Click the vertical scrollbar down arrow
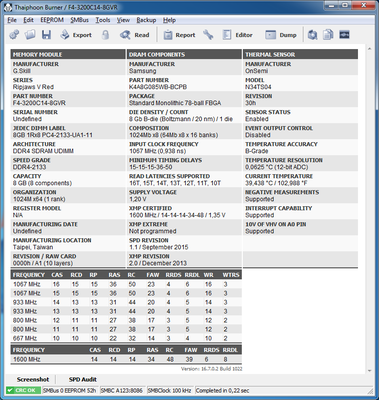Screen dimensions: 379x400 [370, 371]
